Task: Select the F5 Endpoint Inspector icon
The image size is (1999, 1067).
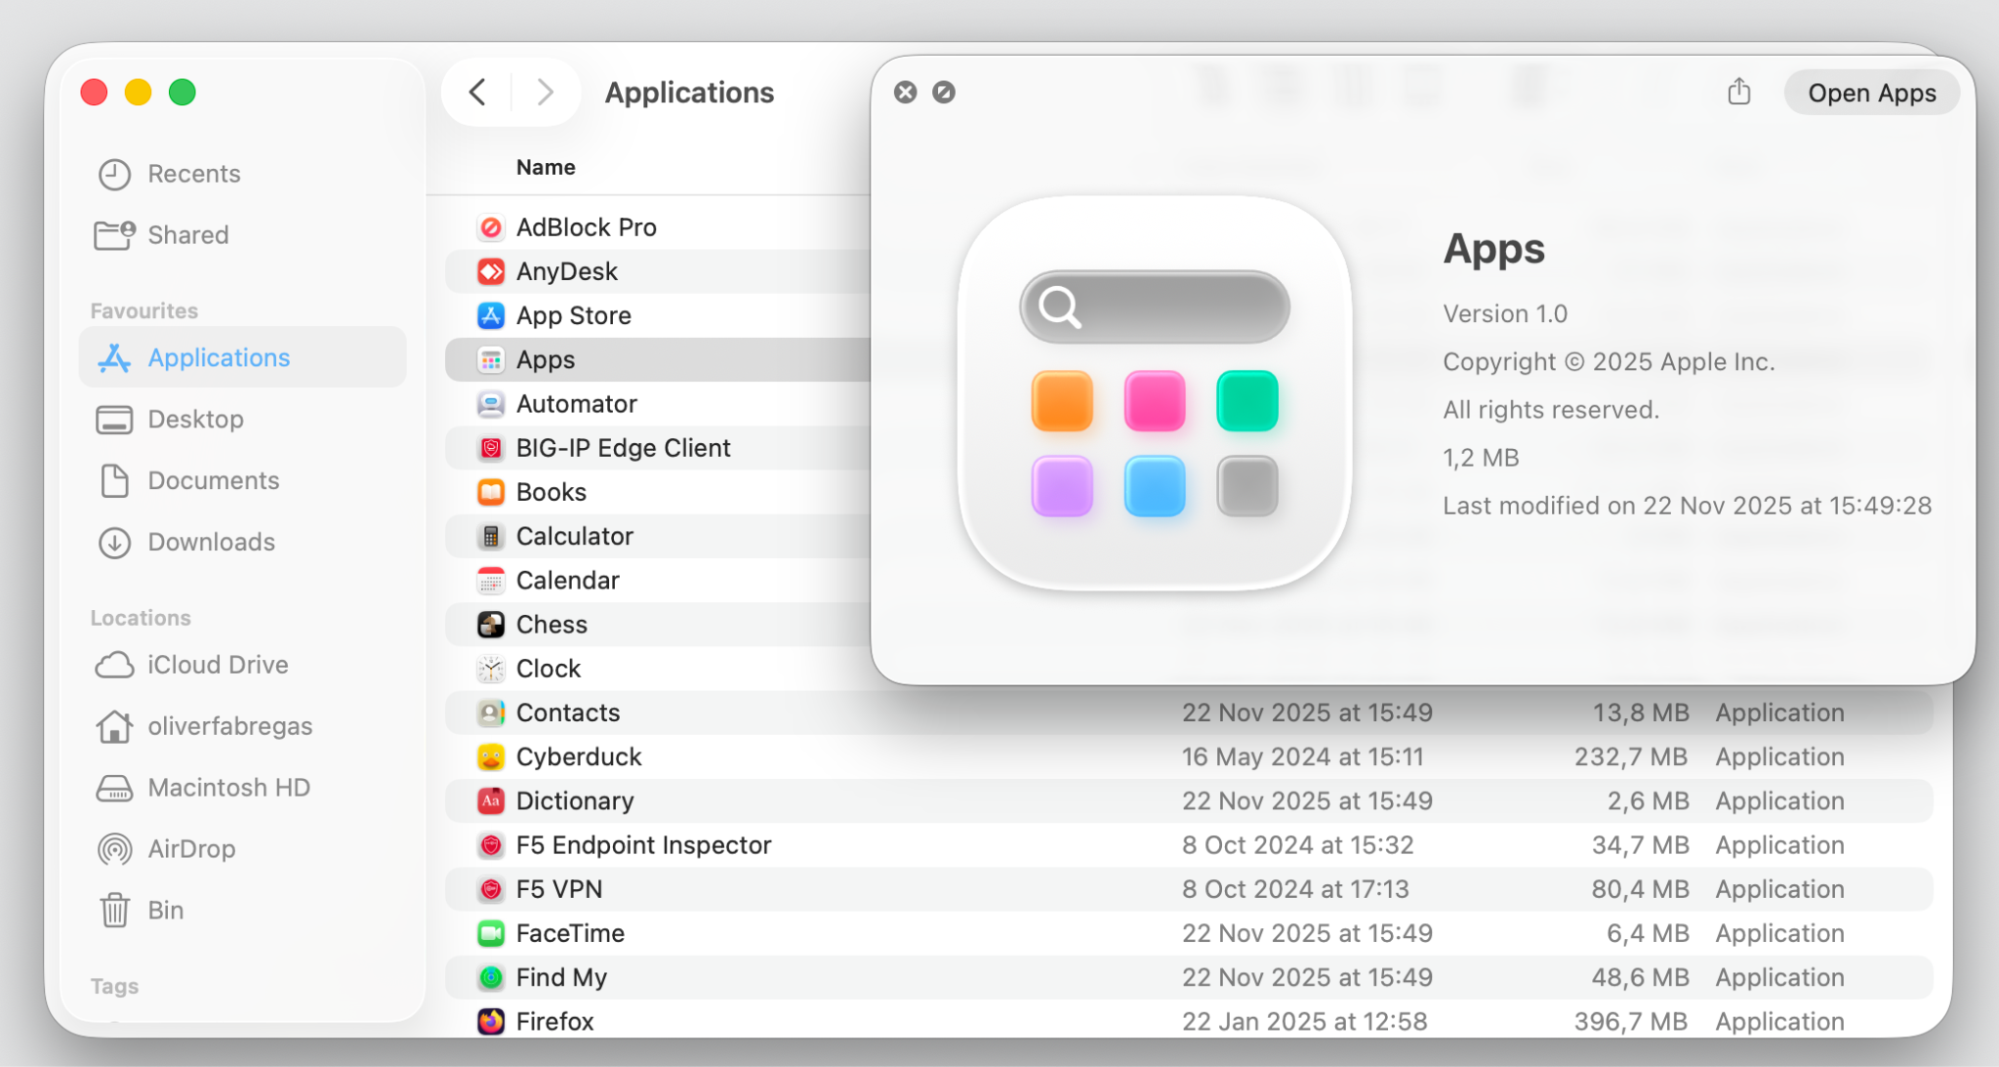Action: coord(490,845)
